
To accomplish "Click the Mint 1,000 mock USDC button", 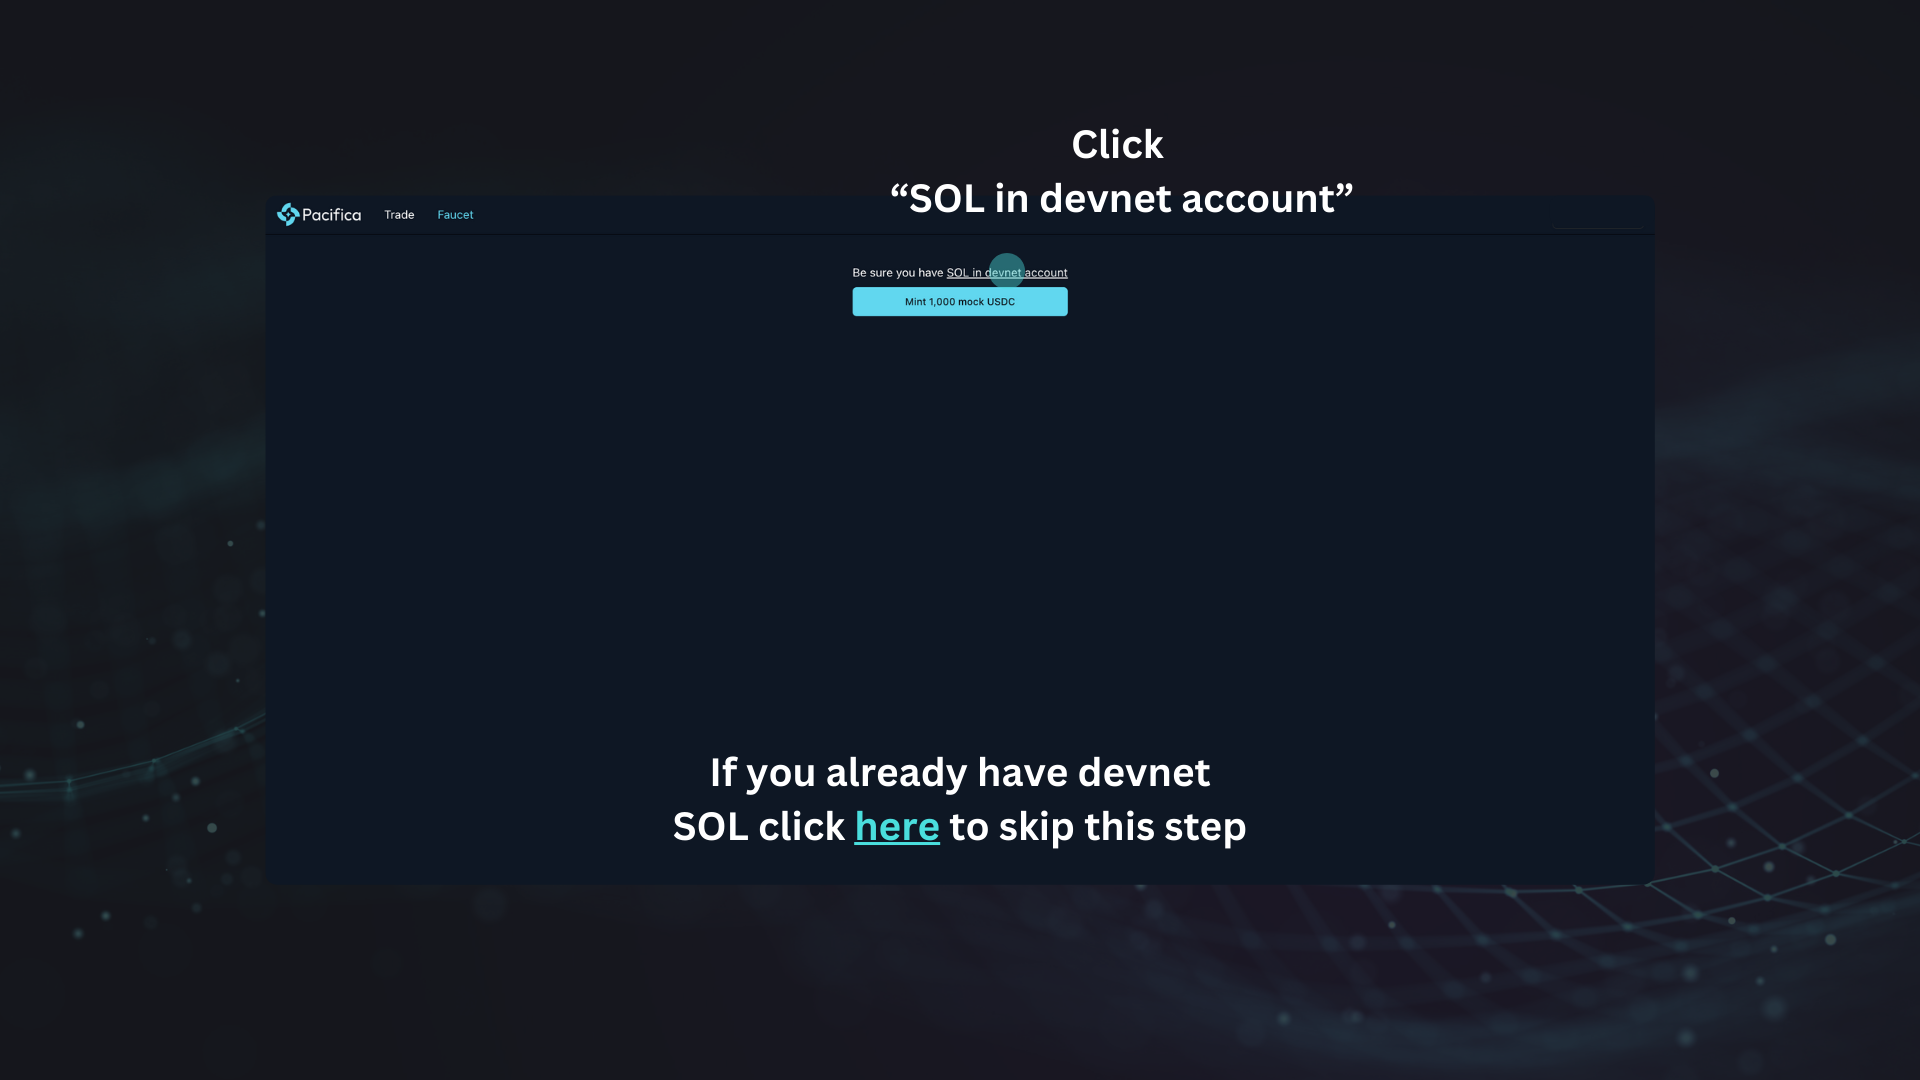I will click(960, 302).
